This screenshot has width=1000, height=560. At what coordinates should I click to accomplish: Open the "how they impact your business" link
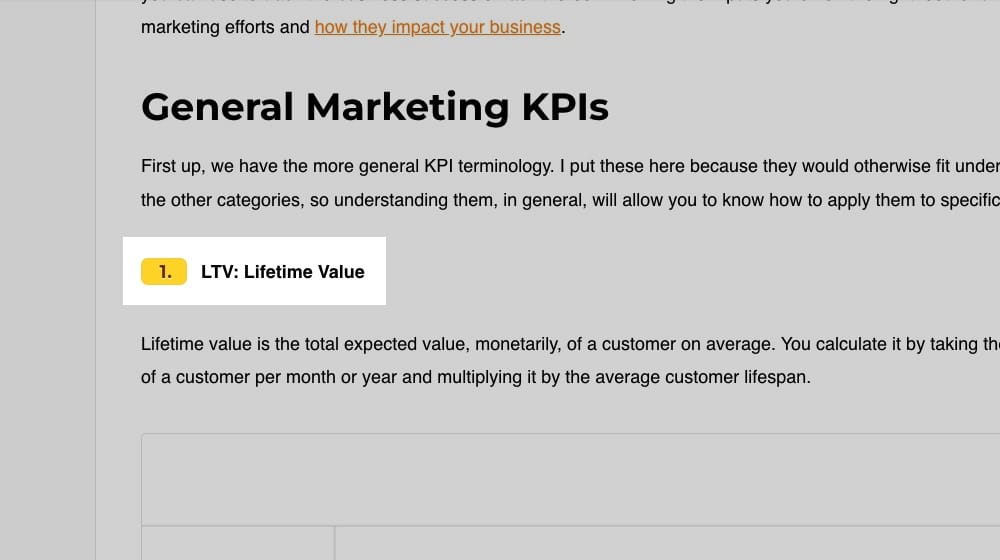(x=437, y=27)
